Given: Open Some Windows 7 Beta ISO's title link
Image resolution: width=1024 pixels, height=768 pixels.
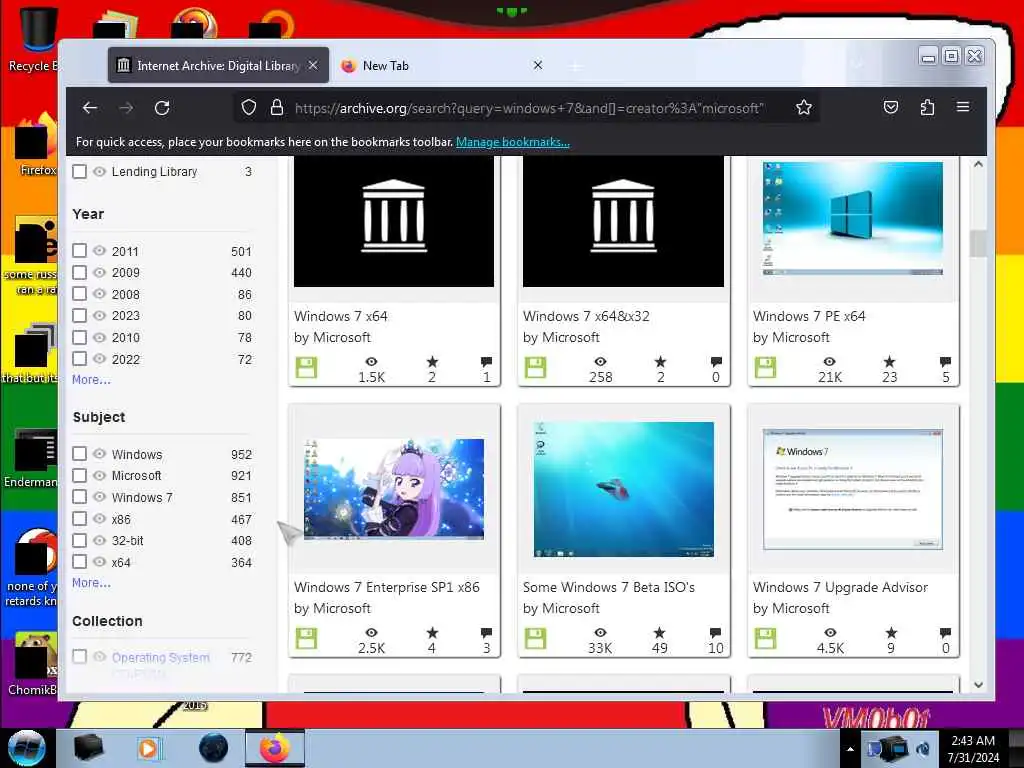Looking at the screenshot, I should [609, 587].
